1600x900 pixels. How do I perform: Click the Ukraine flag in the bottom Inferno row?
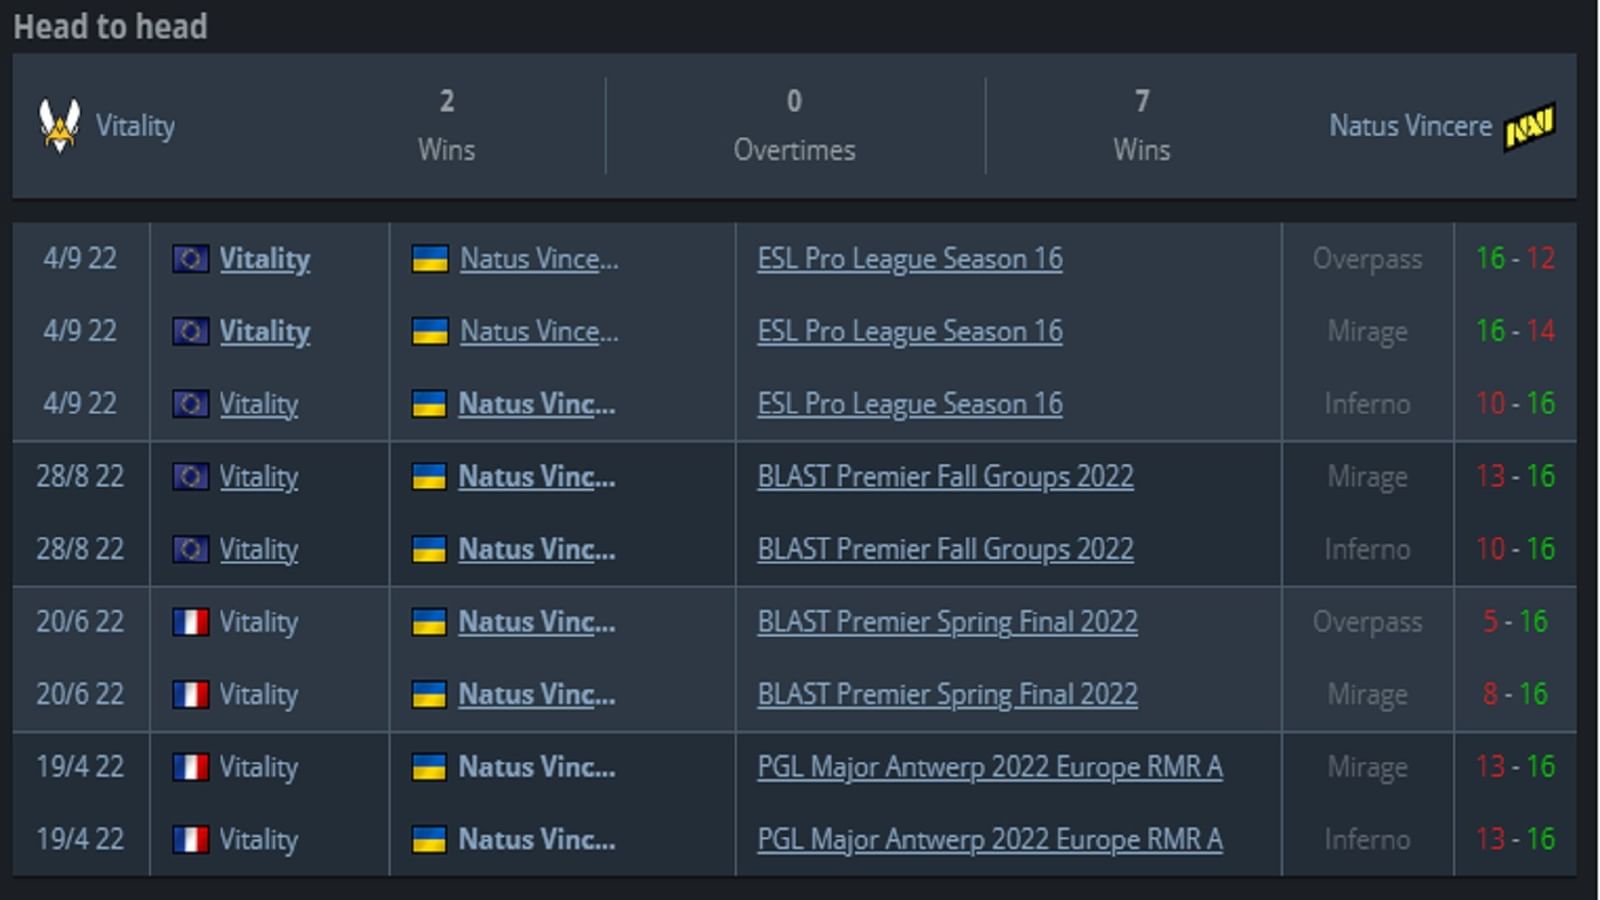pyautogui.click(x=428, y=840)
